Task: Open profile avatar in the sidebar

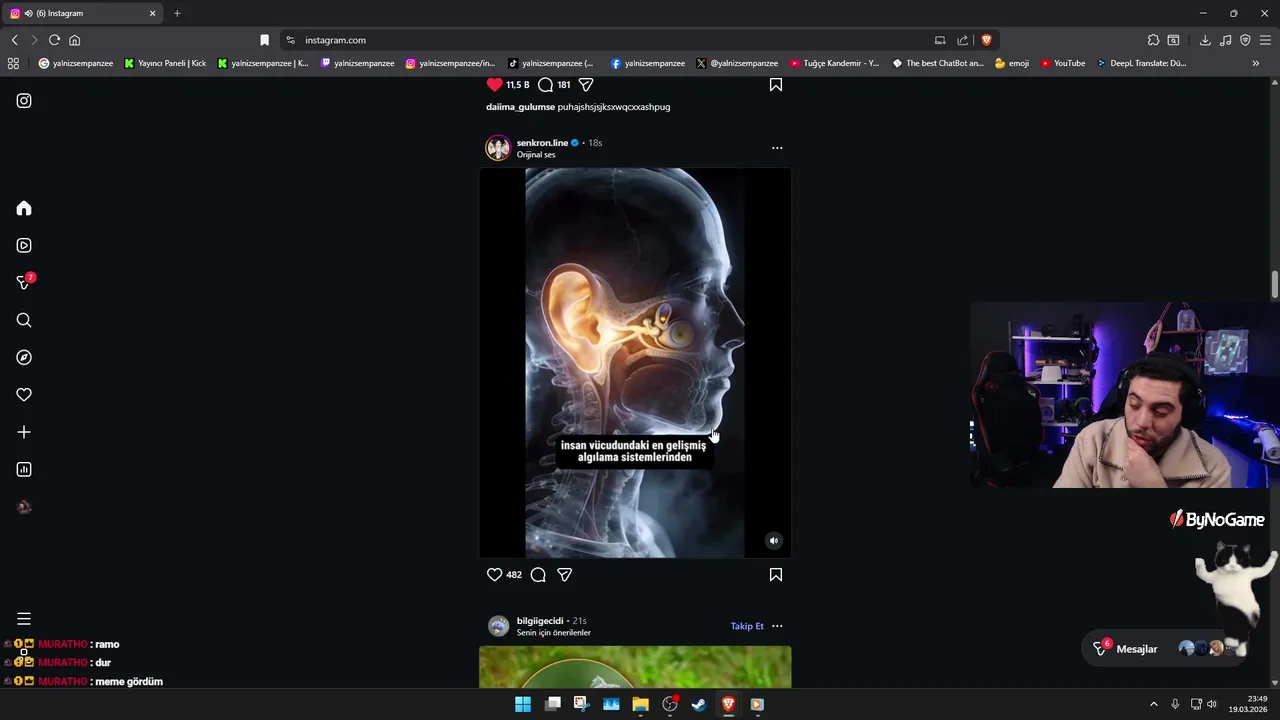Action: [x=24, y=507]
